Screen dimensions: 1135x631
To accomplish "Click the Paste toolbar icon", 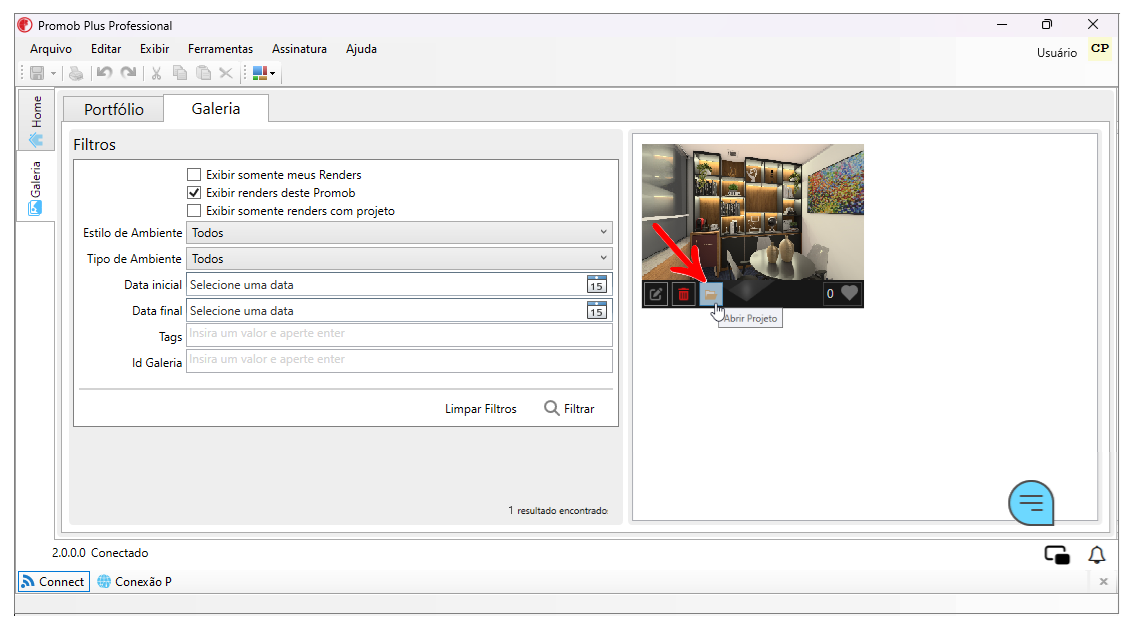I will coord(203,73).
